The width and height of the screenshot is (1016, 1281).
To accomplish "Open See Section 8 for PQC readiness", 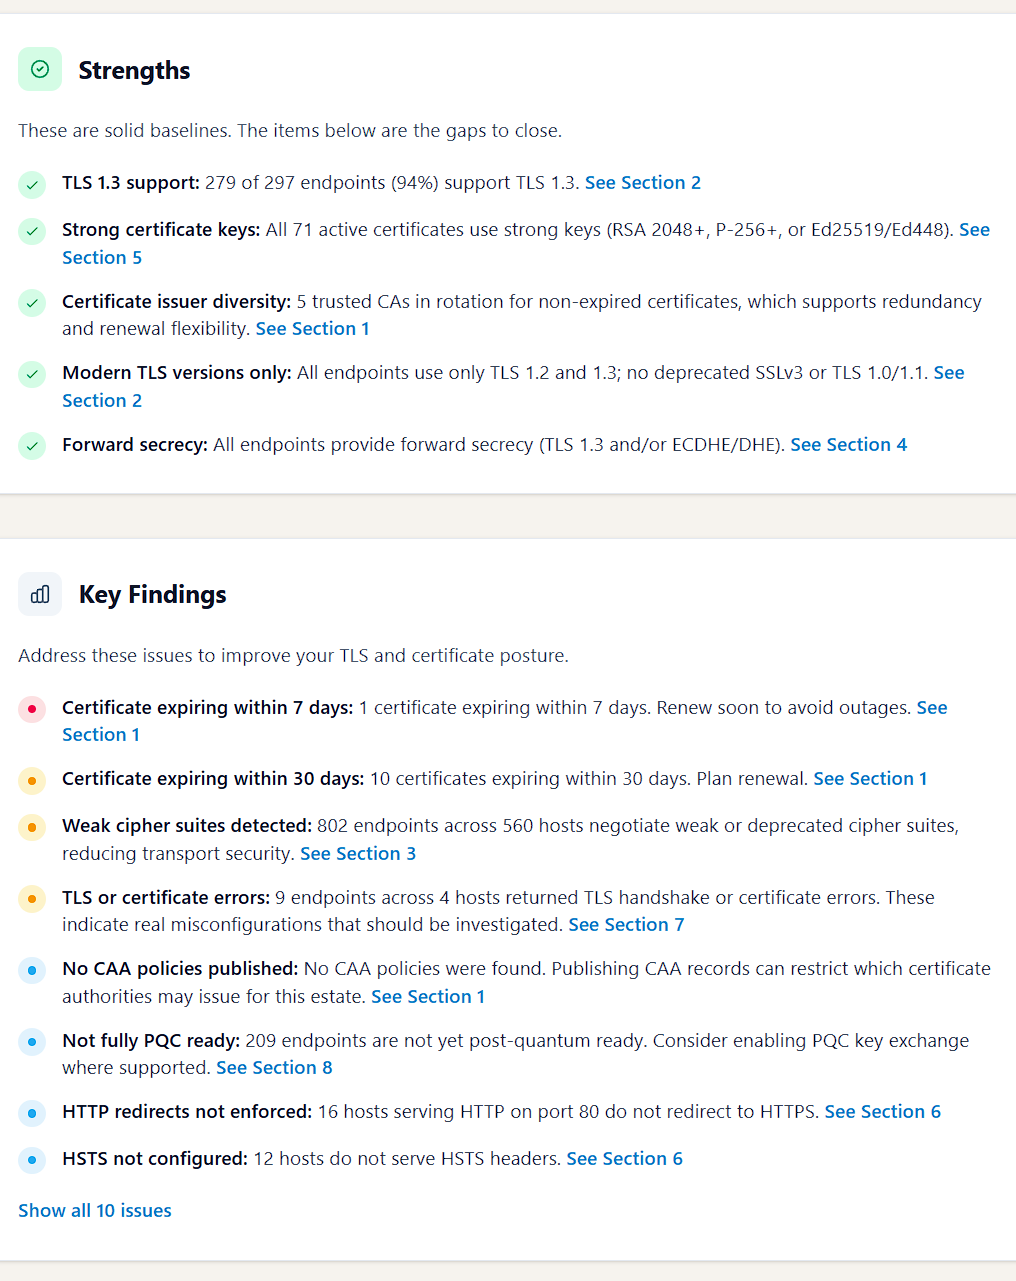I will pos(274,1067).
